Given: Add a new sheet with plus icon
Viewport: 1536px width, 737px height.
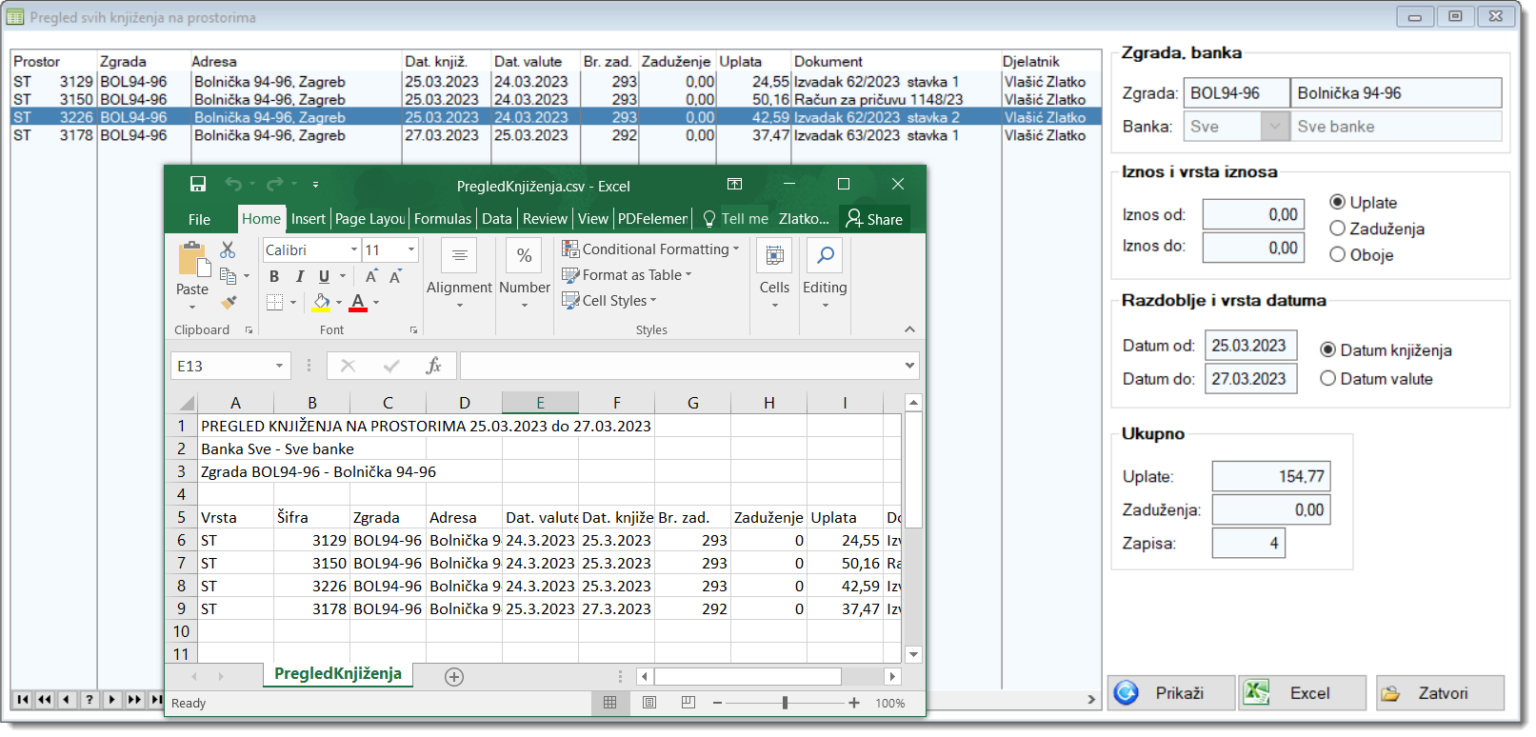Looking at the screenshot, I should (x=454, y=677).
